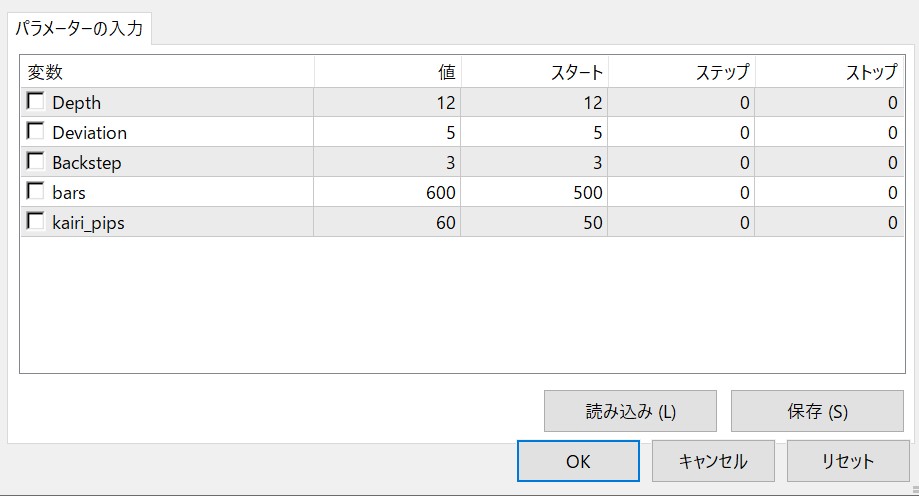Tick the Deviation optimization checkbox

36,131
